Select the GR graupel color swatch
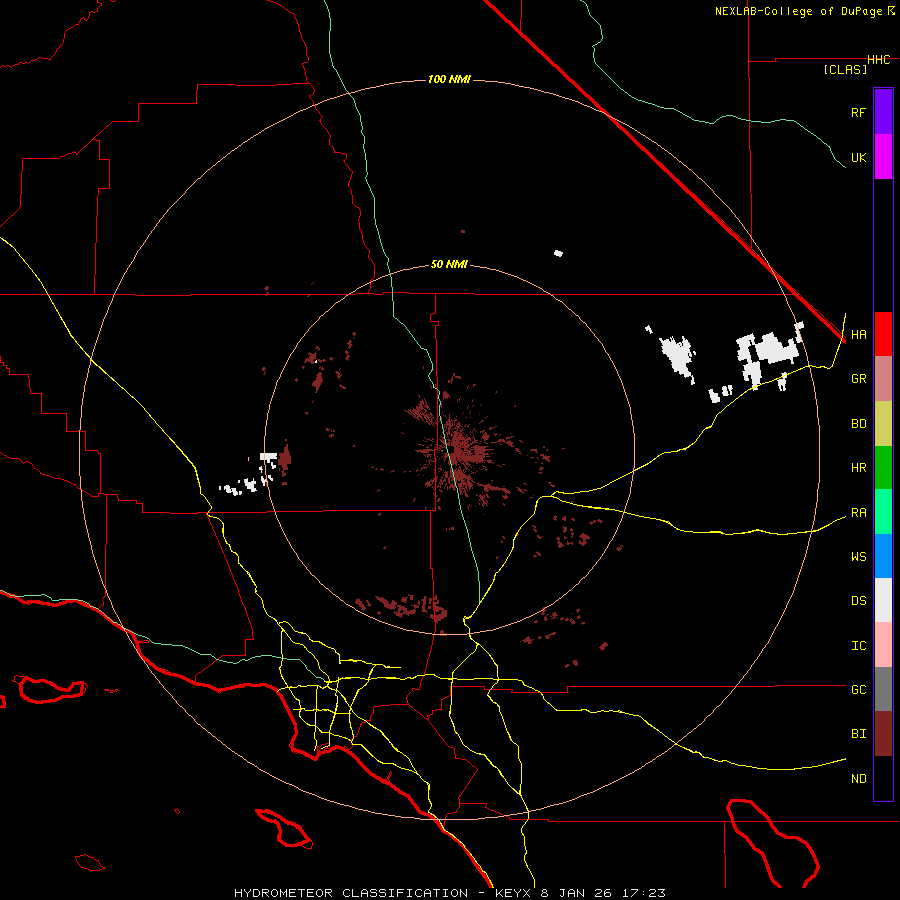Viewport: 900px width, 900px height. (x=883, y=379)
